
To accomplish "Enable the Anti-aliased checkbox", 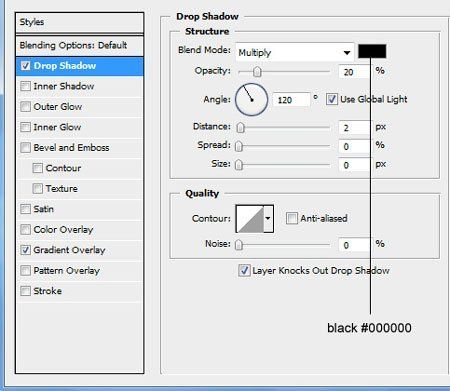I will click(292, 219).
